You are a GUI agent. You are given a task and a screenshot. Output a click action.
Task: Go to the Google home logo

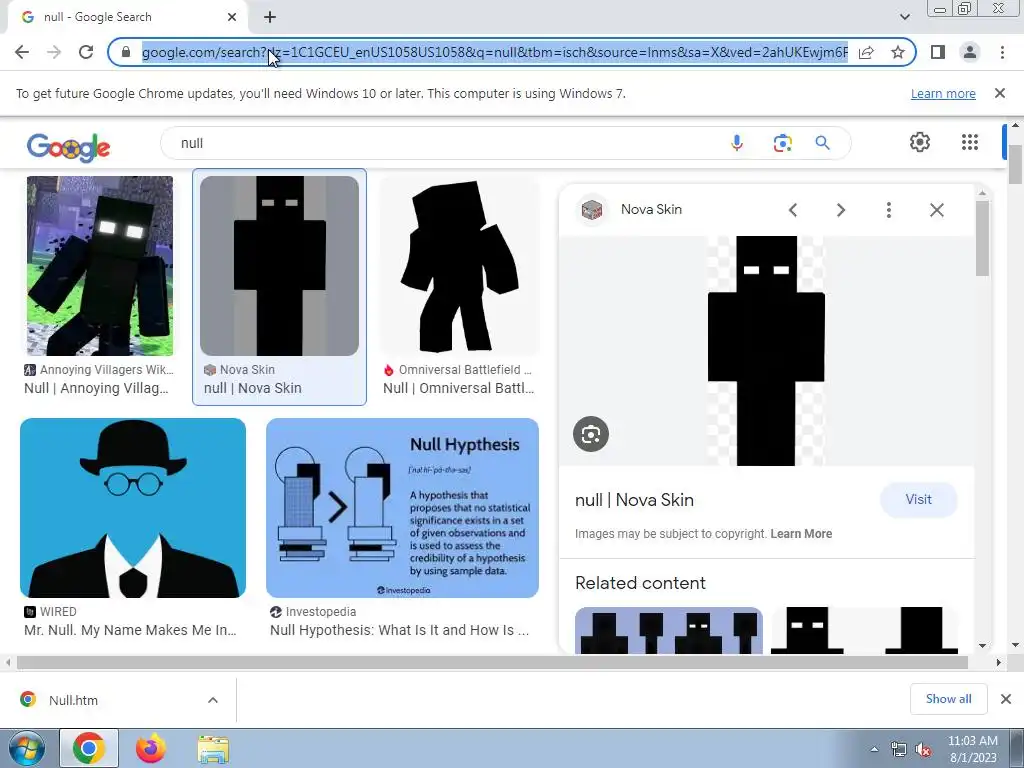(x=69, y=147)
